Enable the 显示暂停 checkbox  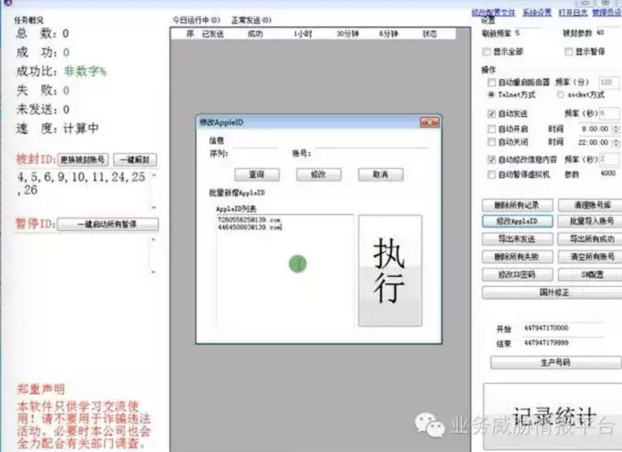569,52
